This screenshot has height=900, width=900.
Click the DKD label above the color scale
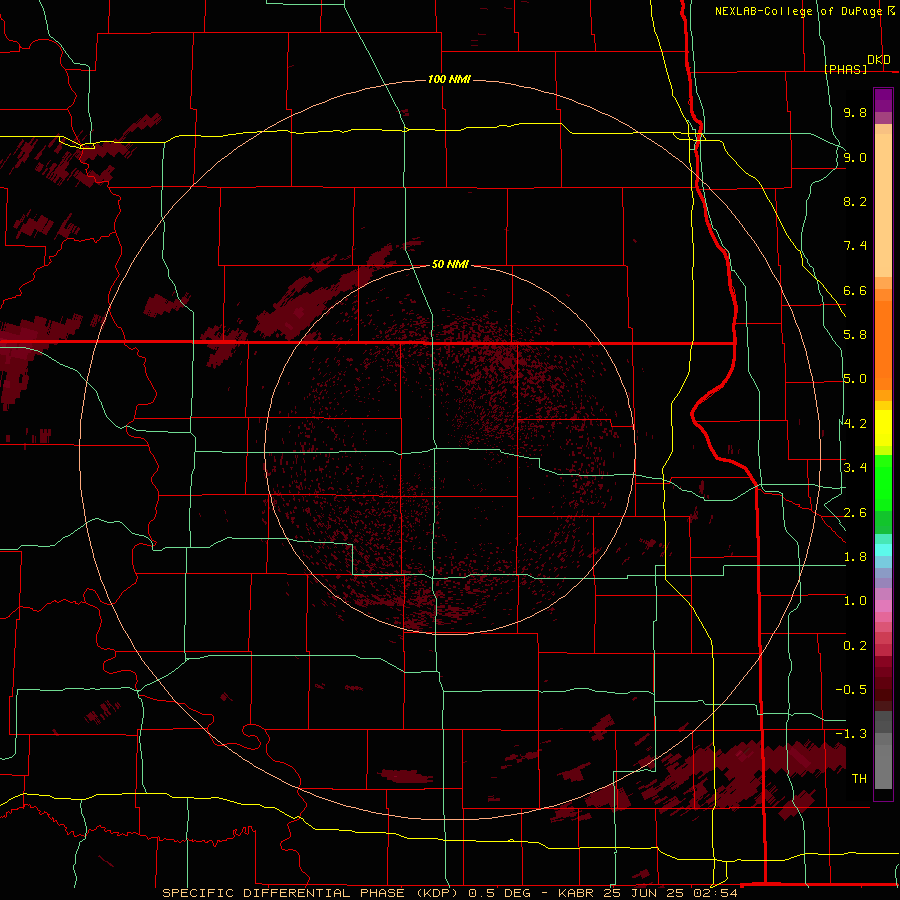pyautogui.click(x=879, y=60)
